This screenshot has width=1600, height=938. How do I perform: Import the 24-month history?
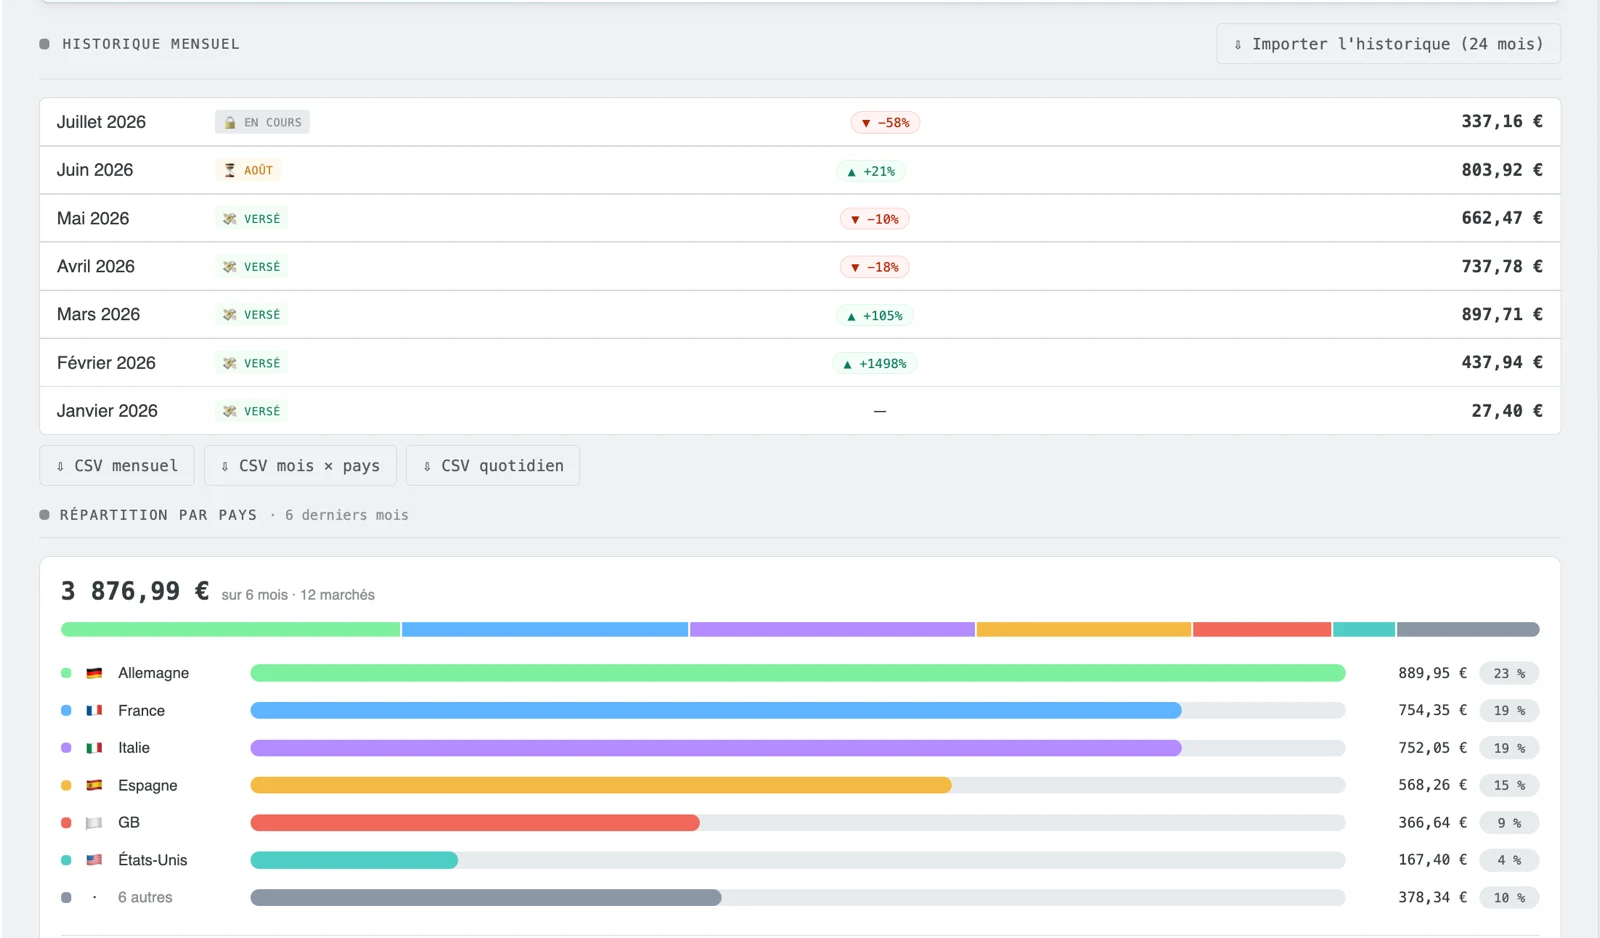pos(1388,44)
